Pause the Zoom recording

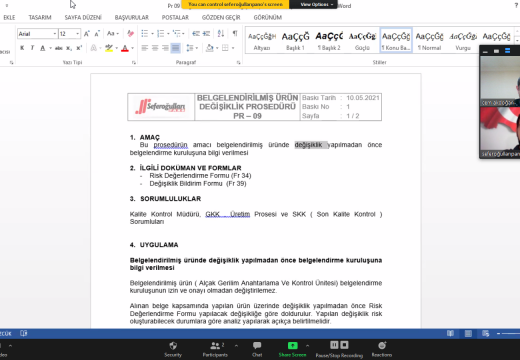334,345
